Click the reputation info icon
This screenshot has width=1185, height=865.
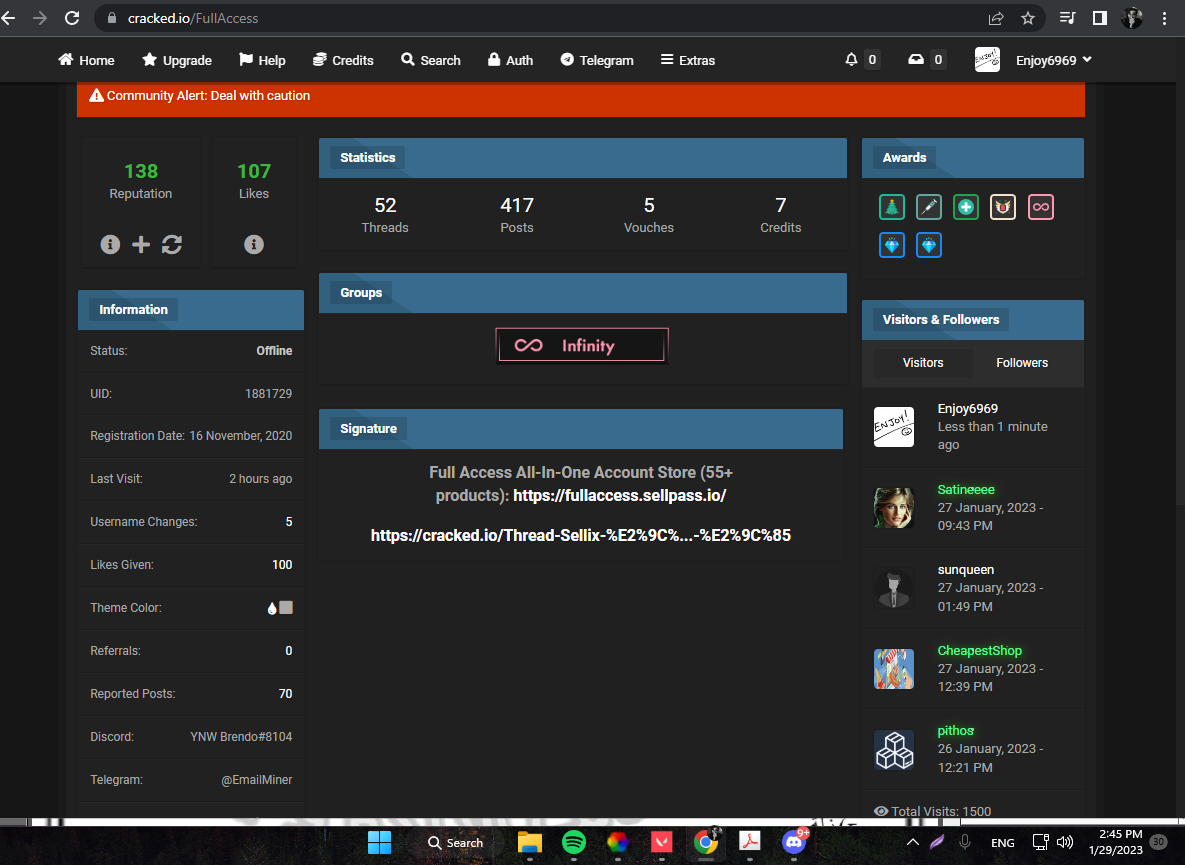click(x=110, y=245)
